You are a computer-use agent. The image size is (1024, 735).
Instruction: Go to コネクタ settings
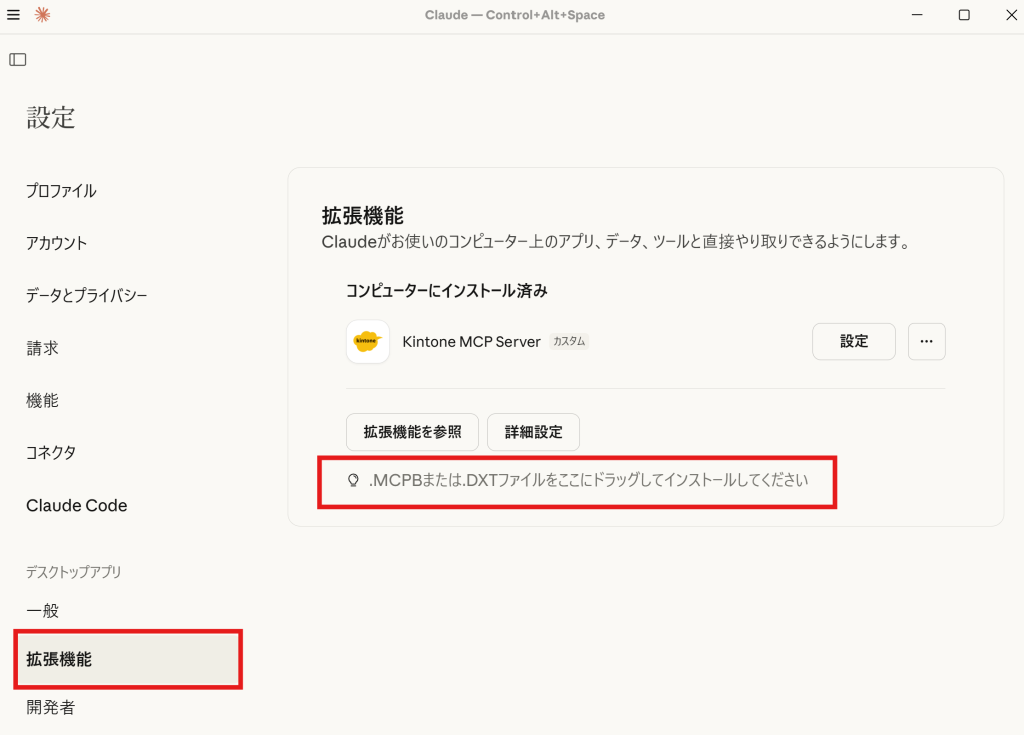coord(51,452)
